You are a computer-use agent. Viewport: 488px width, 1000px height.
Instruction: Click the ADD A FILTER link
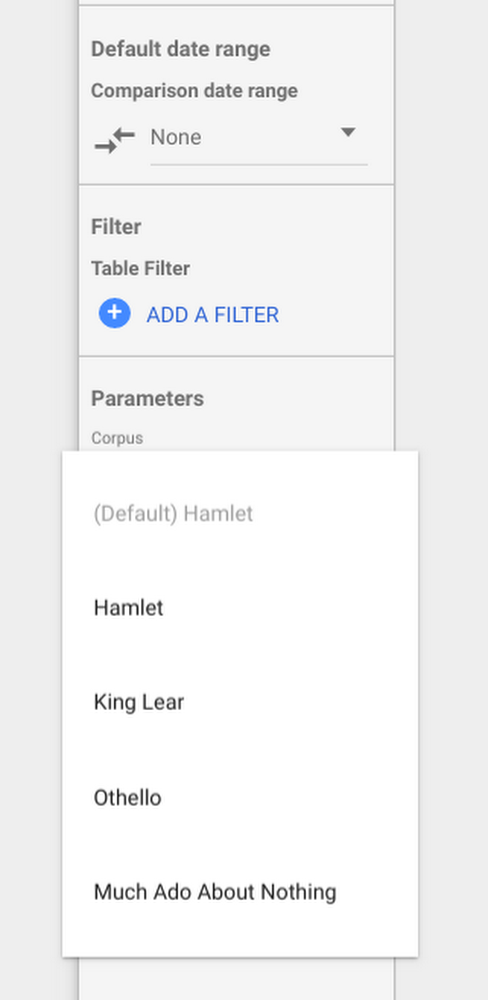pos(212,315)
